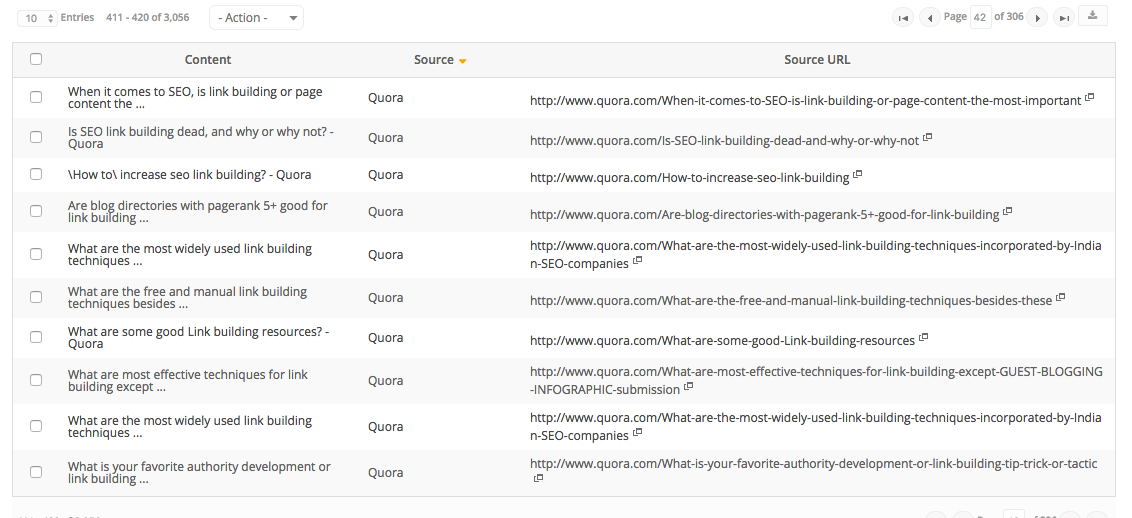
Task: Click the orange sort arrow beside Source
Action: pos(463,61)
